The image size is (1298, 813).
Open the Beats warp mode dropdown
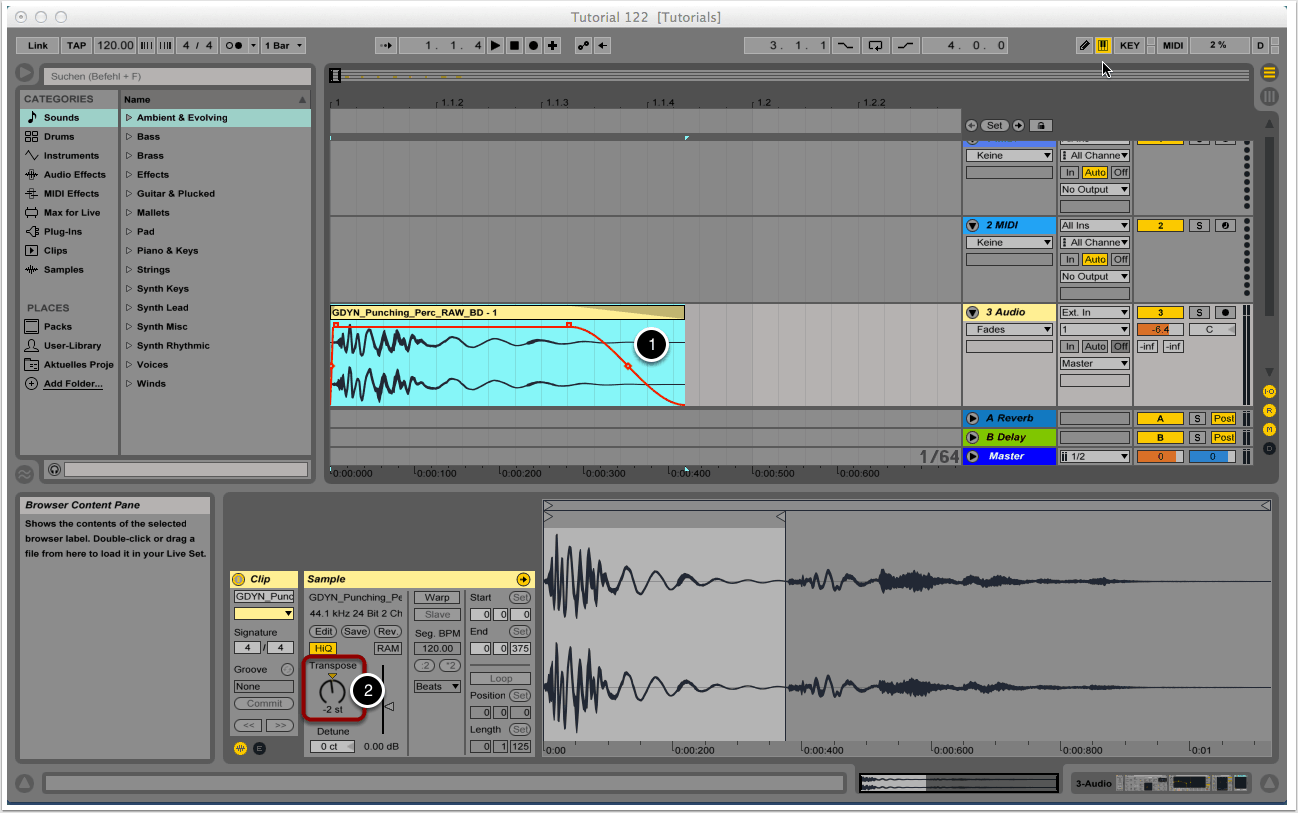click(437, 687)
